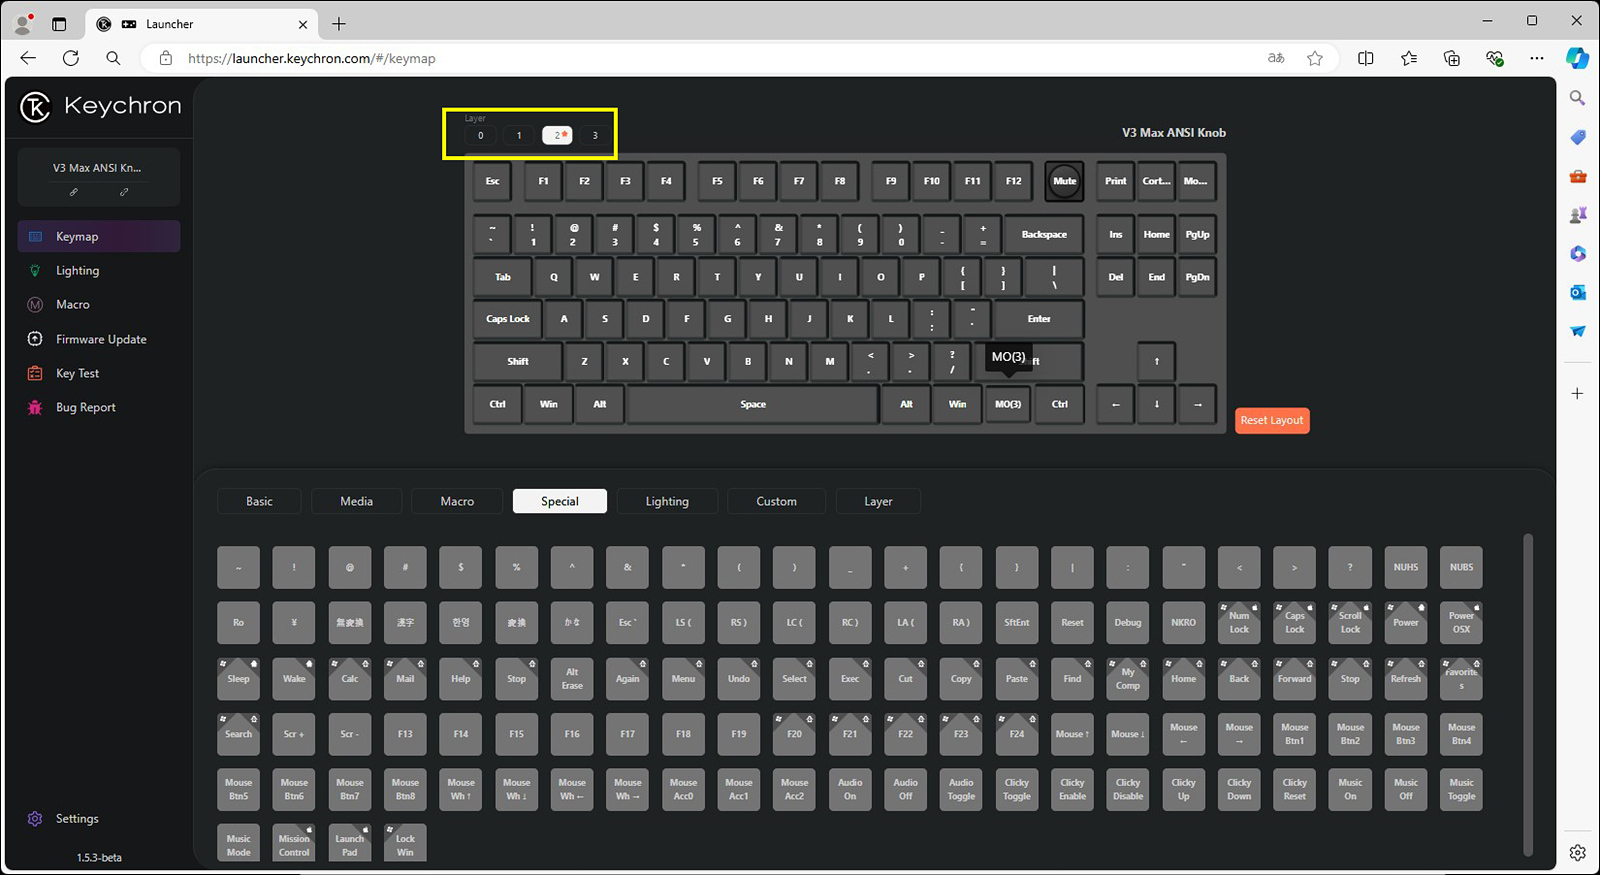Select the Enter key on the layout
Image resolution: width=1600 pixels, height=875 pixels.
tap(1039, 319)
